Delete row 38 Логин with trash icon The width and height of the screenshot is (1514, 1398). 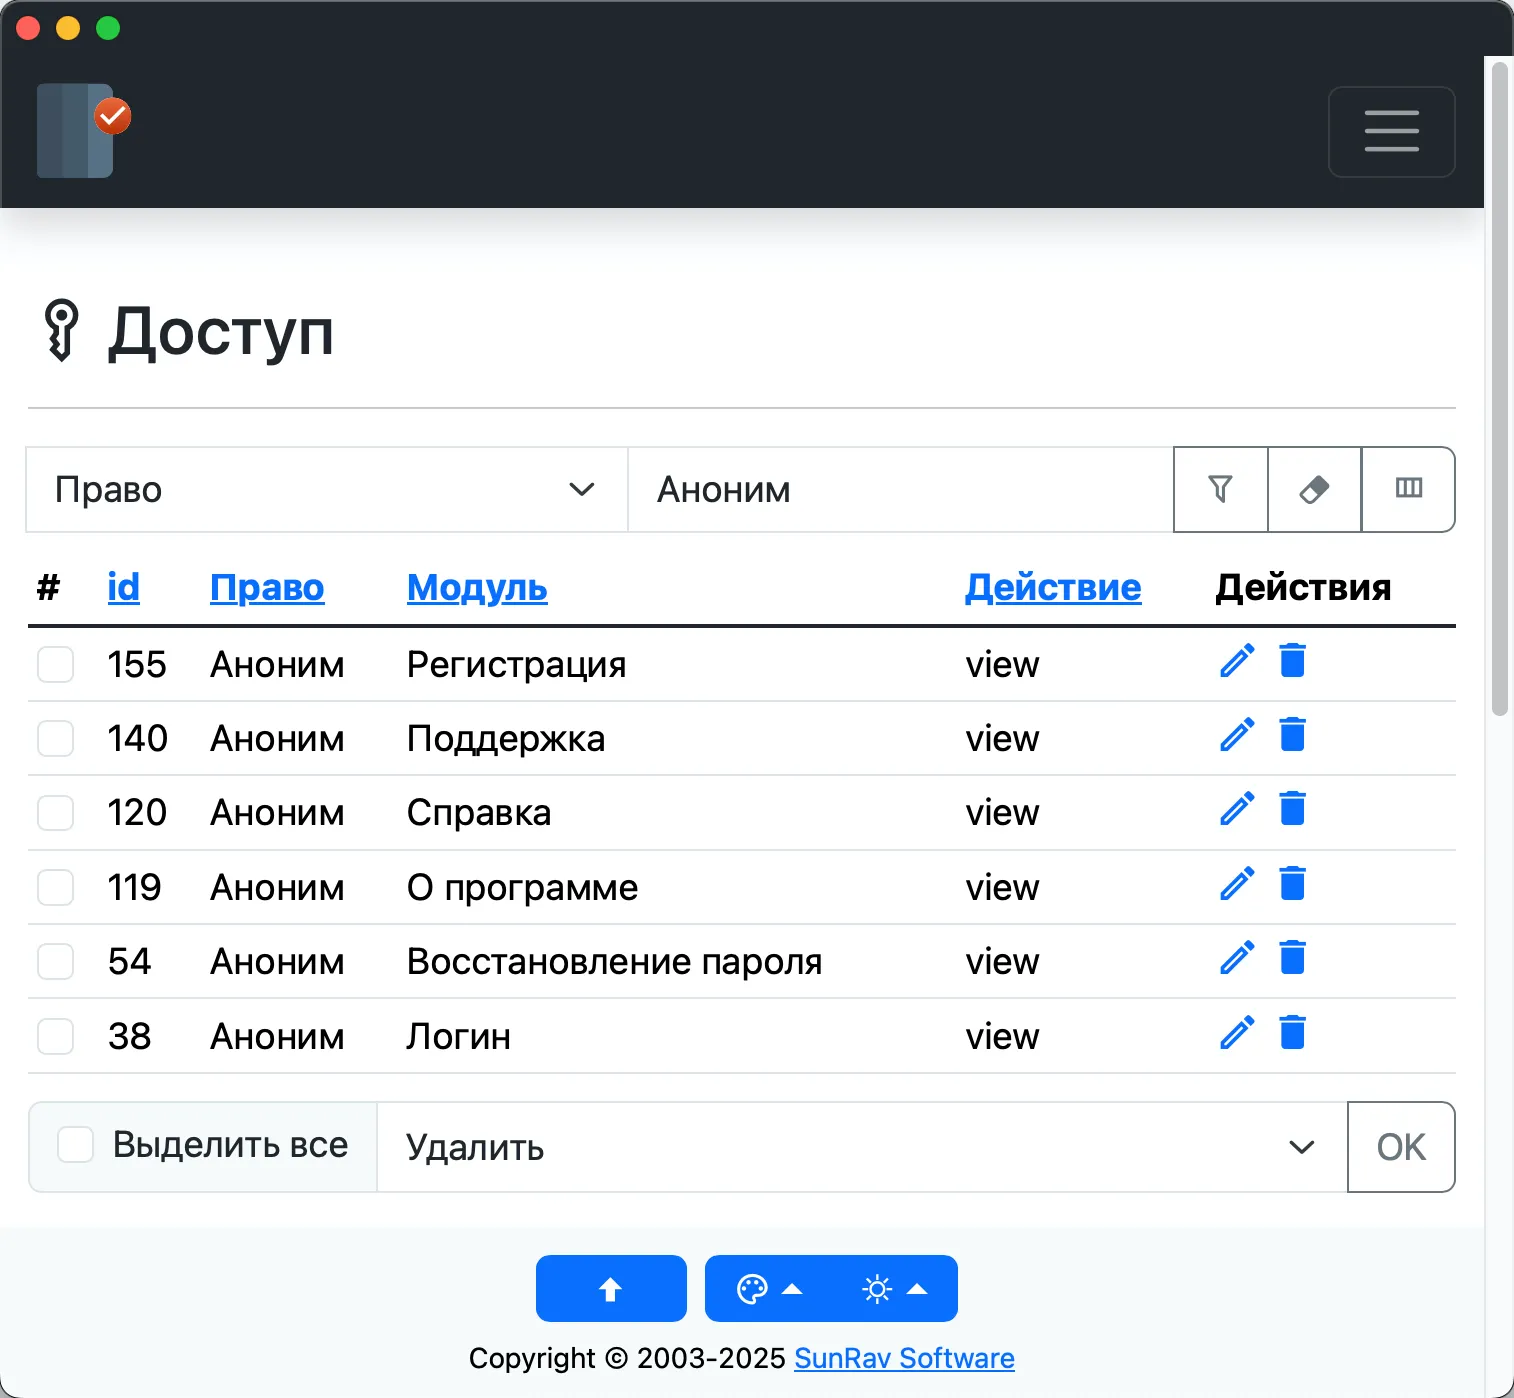(1293, 1032)
